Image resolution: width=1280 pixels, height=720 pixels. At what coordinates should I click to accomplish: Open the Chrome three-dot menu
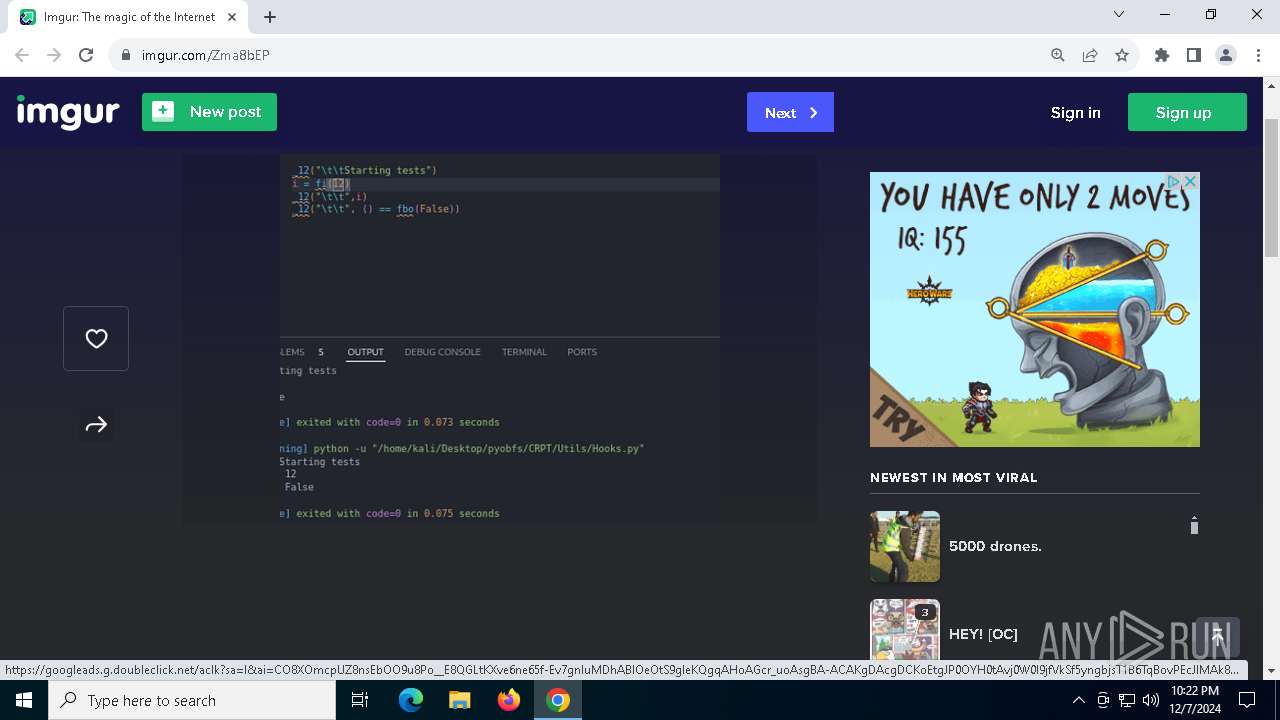(x=1258, y=55)
